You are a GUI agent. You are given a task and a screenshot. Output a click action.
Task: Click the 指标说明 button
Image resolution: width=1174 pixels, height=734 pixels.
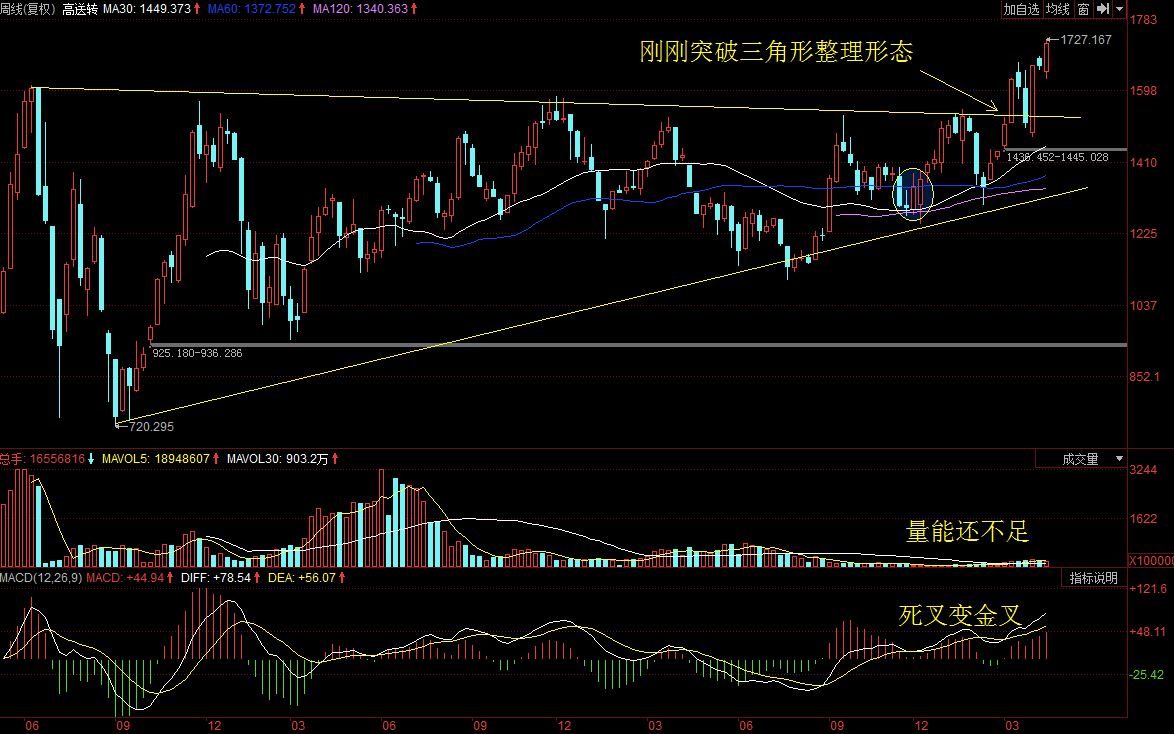coord(1094,578)
